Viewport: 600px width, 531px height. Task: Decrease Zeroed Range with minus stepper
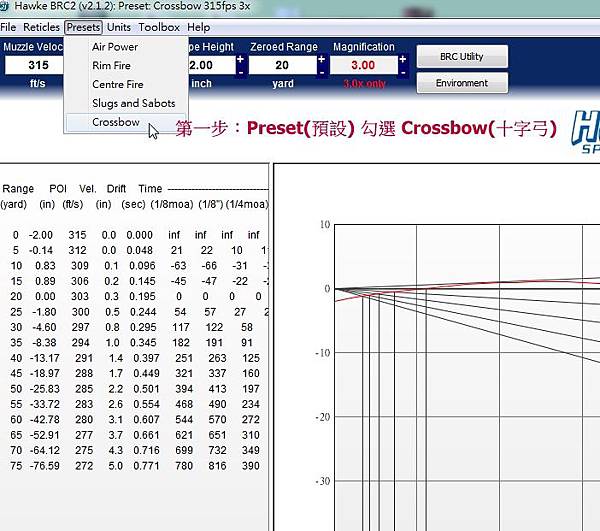[x=321, y=72]
